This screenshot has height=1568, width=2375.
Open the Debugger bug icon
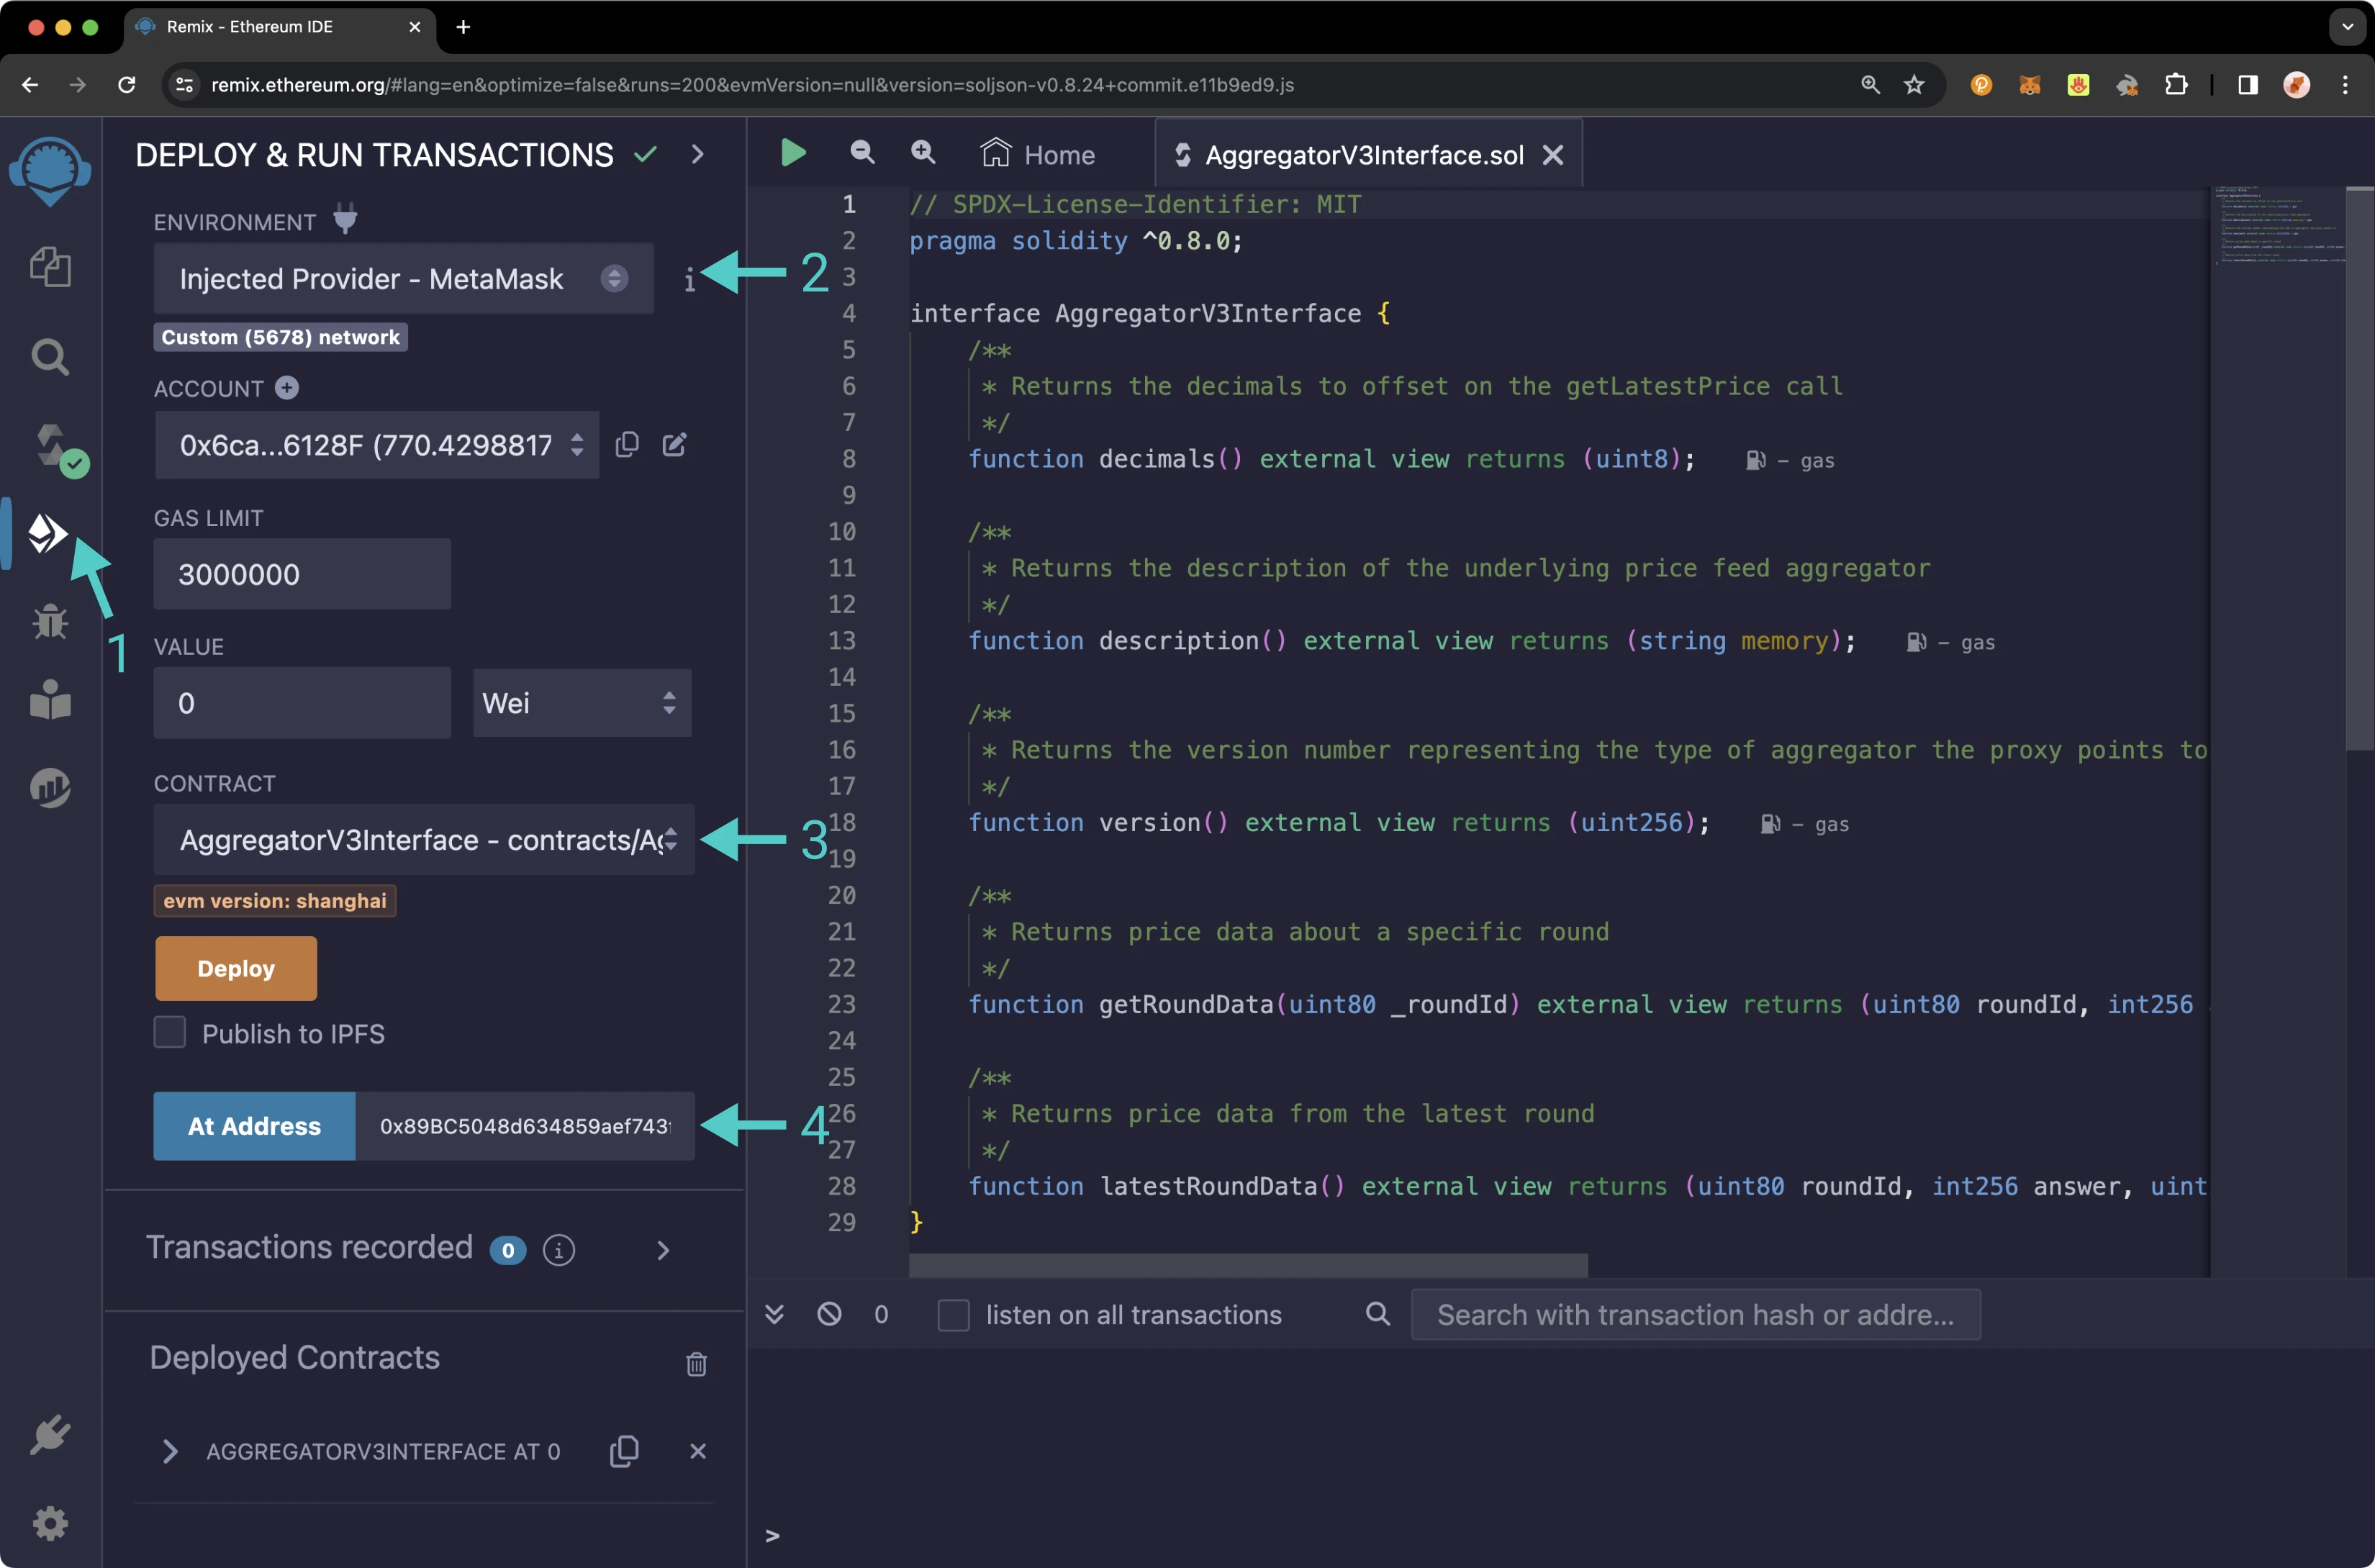(x=50, y=621)
